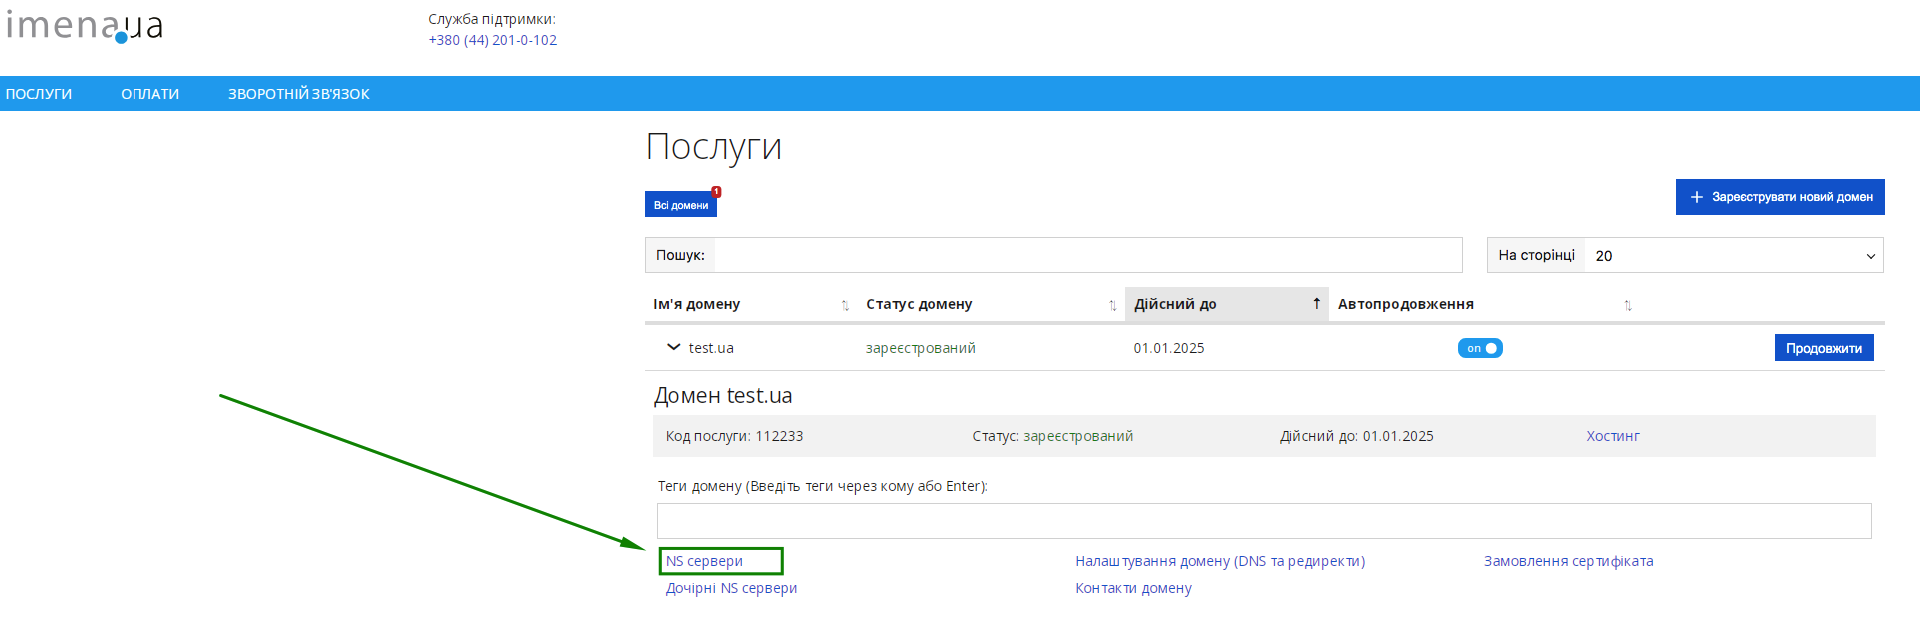Click the imena.ua logo
The height and width of the screenshot is (636, 1920).
point(84,26)
